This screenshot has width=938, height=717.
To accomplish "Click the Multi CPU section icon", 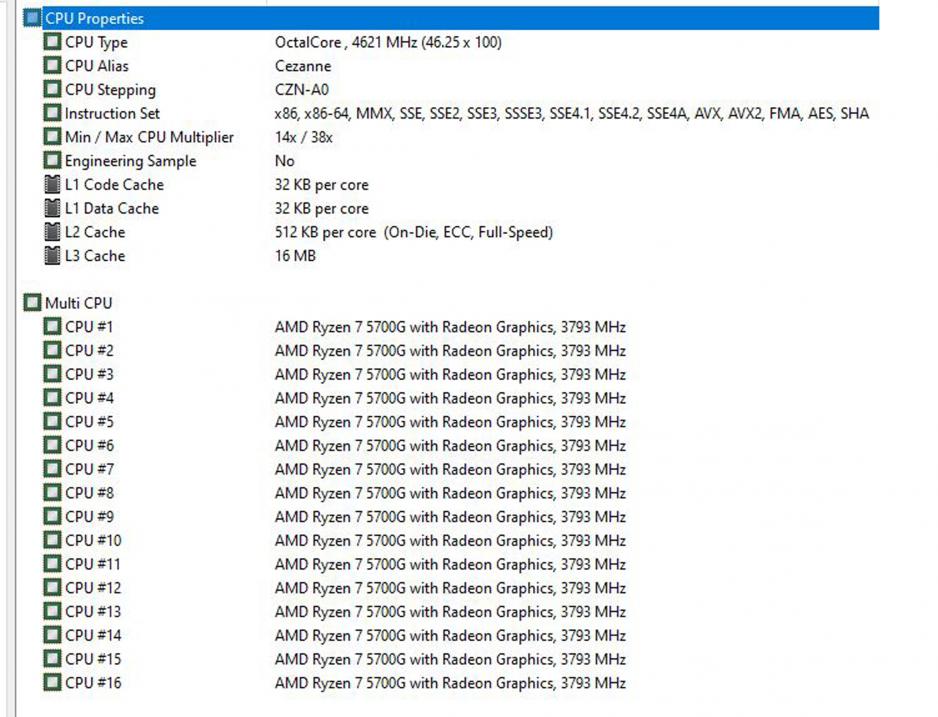I will (33, 303).
